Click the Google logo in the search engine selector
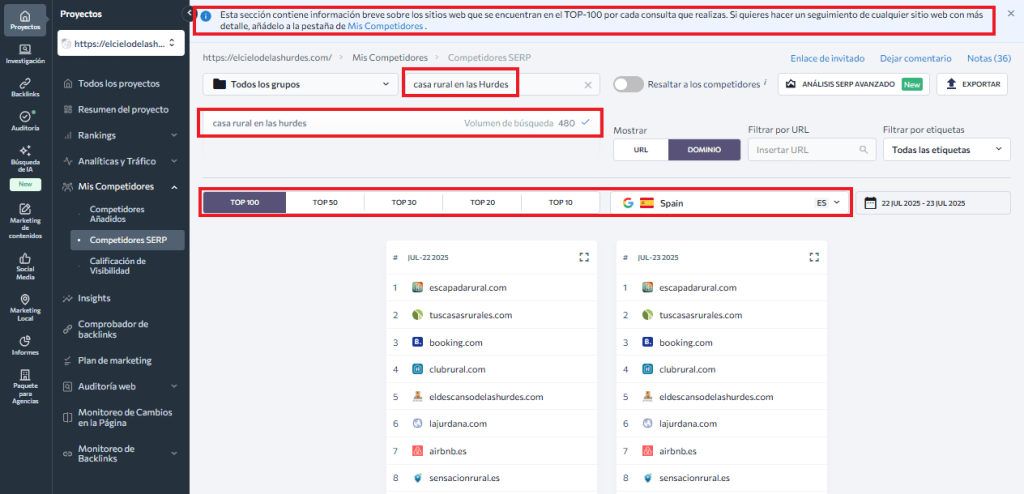Viewport: 1024px width, 494px height. click(x=628, y=203)
